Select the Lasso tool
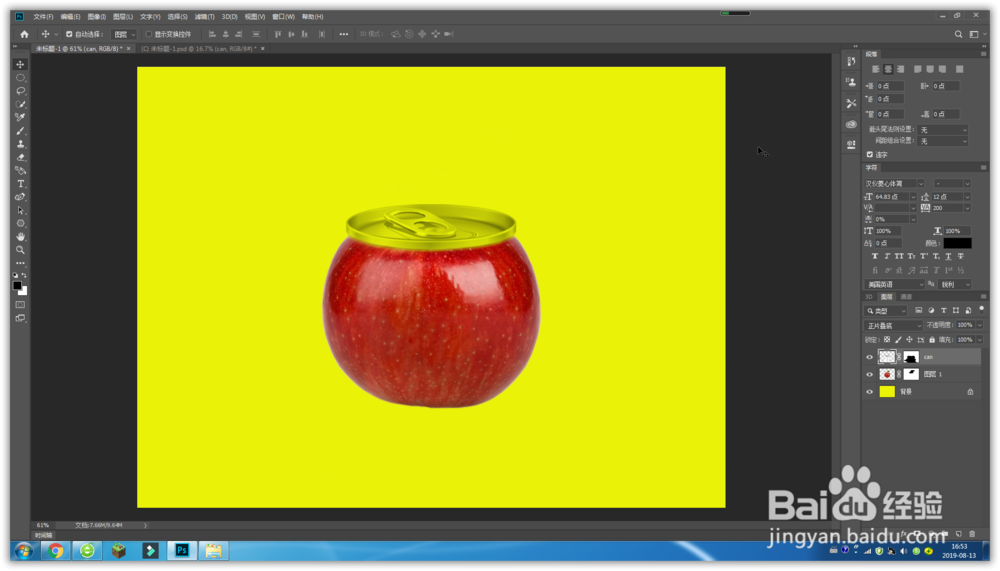This screenshot has height=571, width=1000. pos(20,91)
